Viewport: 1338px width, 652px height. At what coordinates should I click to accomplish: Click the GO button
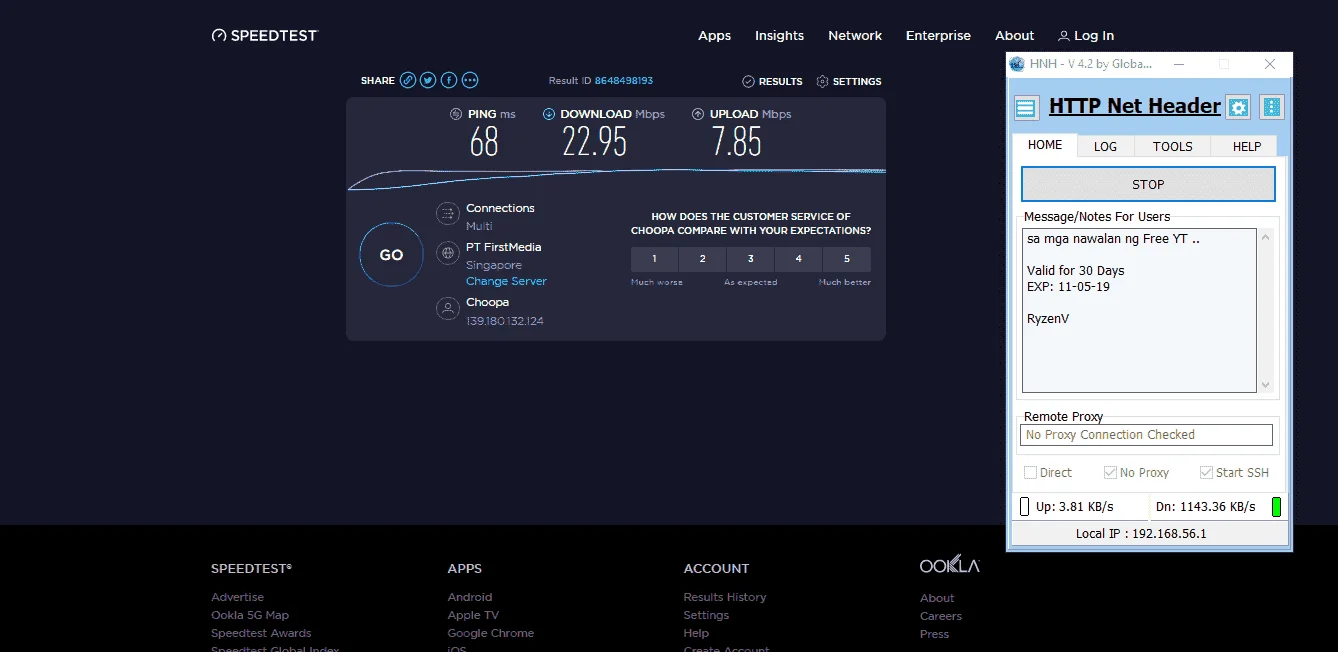point(391,255)
